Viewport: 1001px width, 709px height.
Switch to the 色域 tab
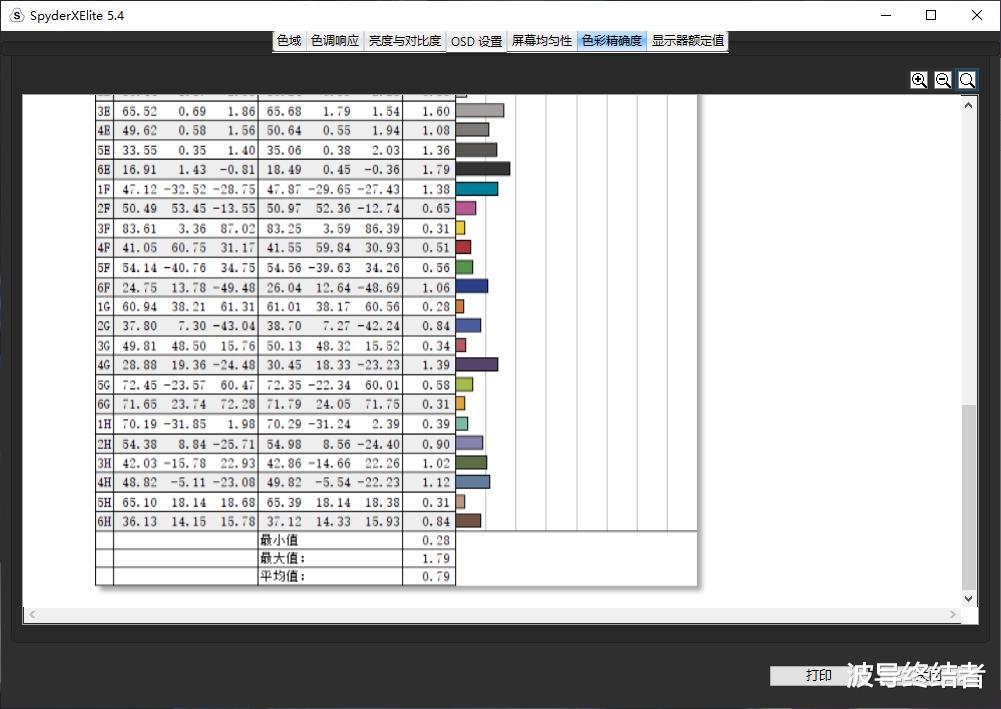288,41
